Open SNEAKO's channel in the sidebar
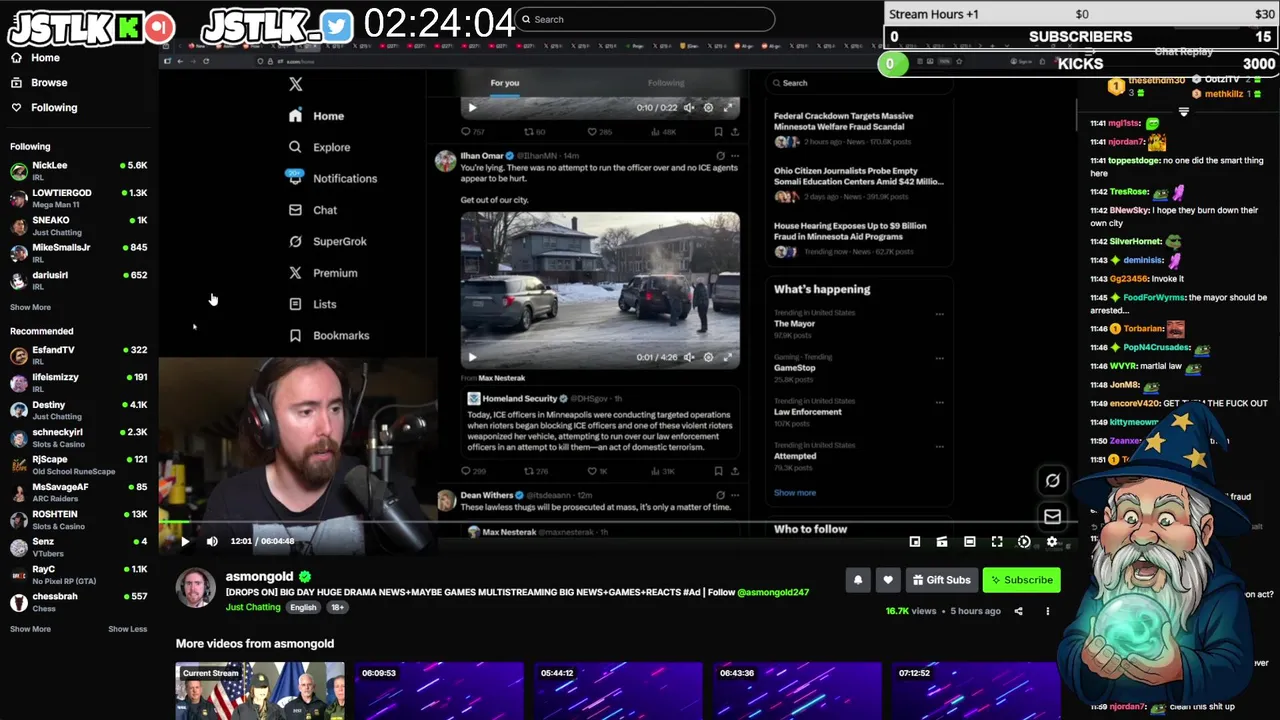This screenshot has width=1280, height=720. pyautogui.click(x=79, y=225)
